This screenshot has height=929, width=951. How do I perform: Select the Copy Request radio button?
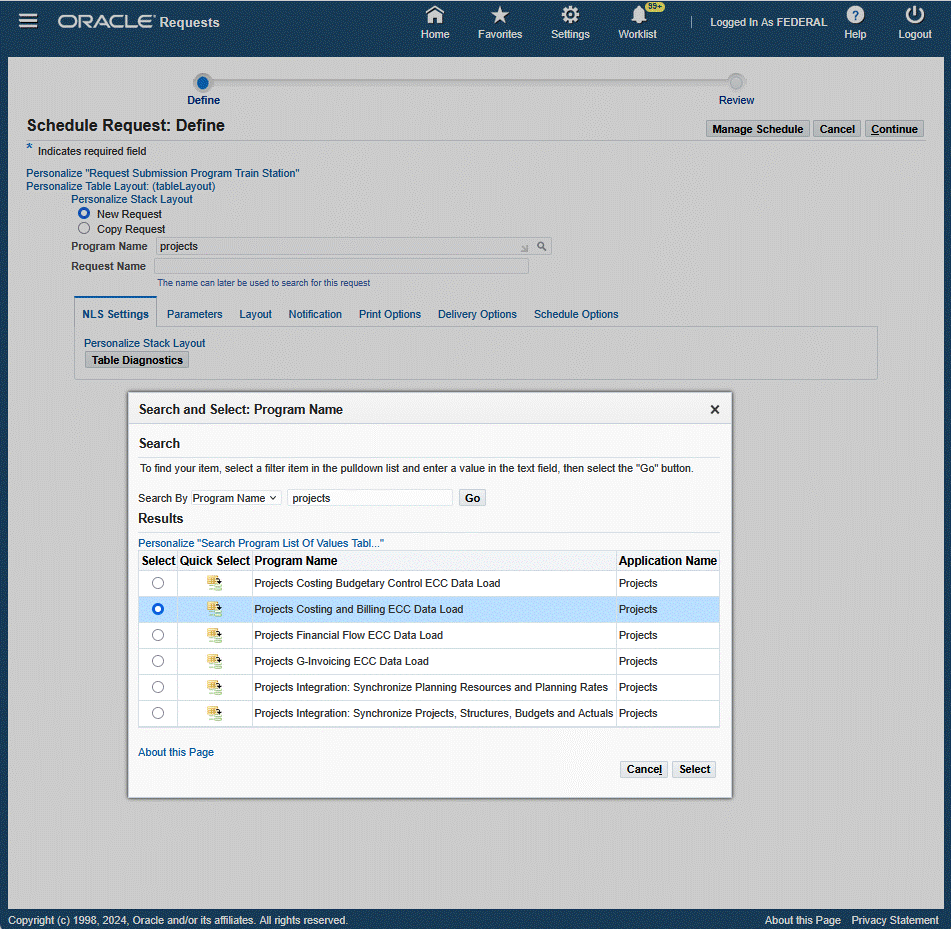(84, 228)
